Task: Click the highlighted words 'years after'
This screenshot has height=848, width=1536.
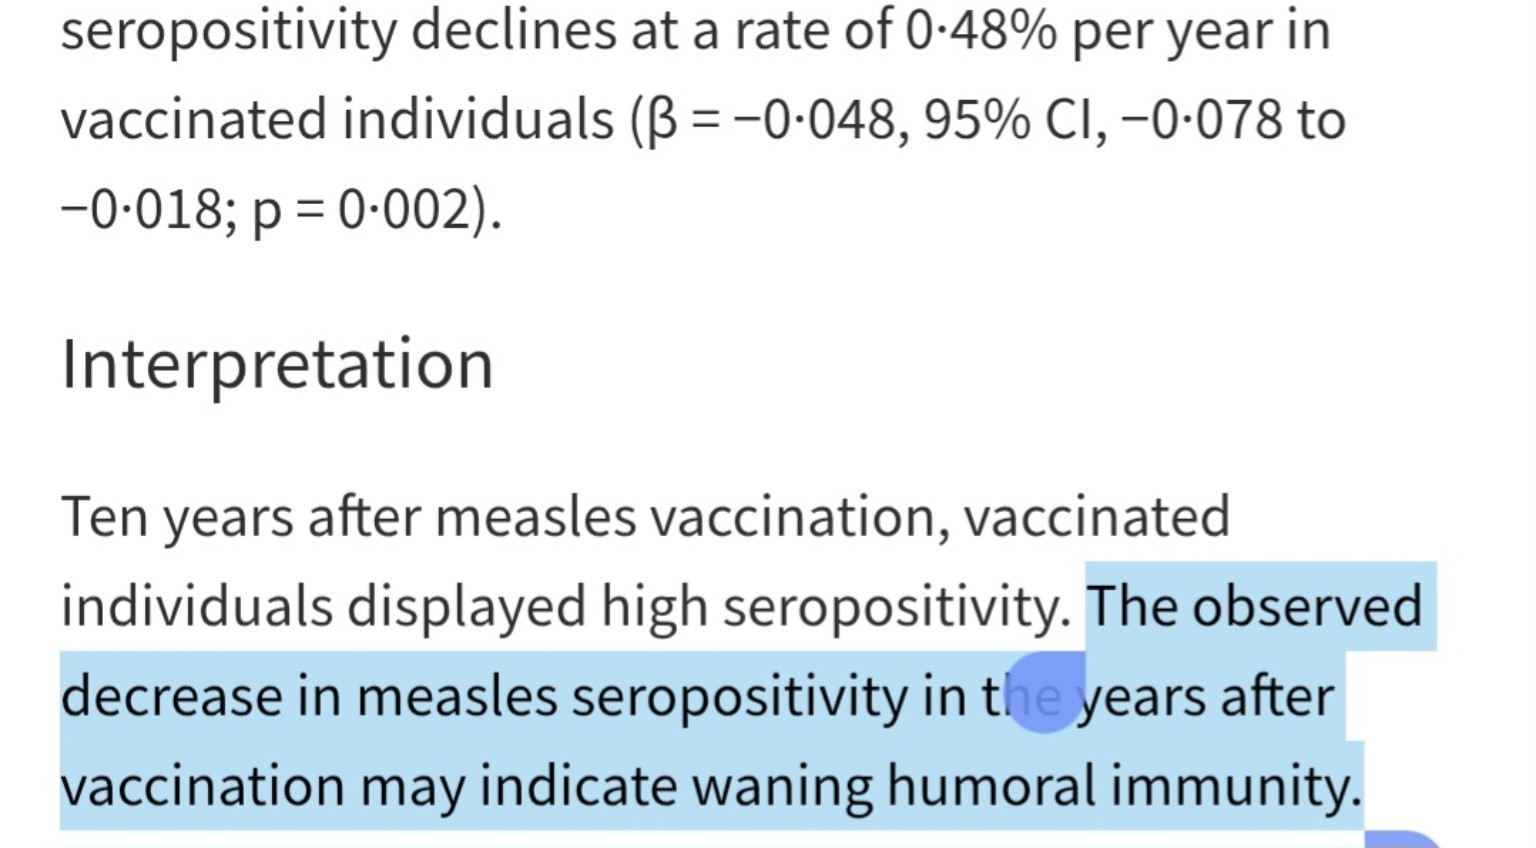Action: [x=1205, y=697]
